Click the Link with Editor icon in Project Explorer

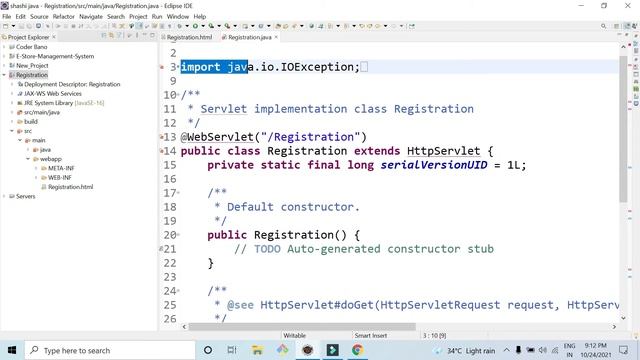click(111, 36)
